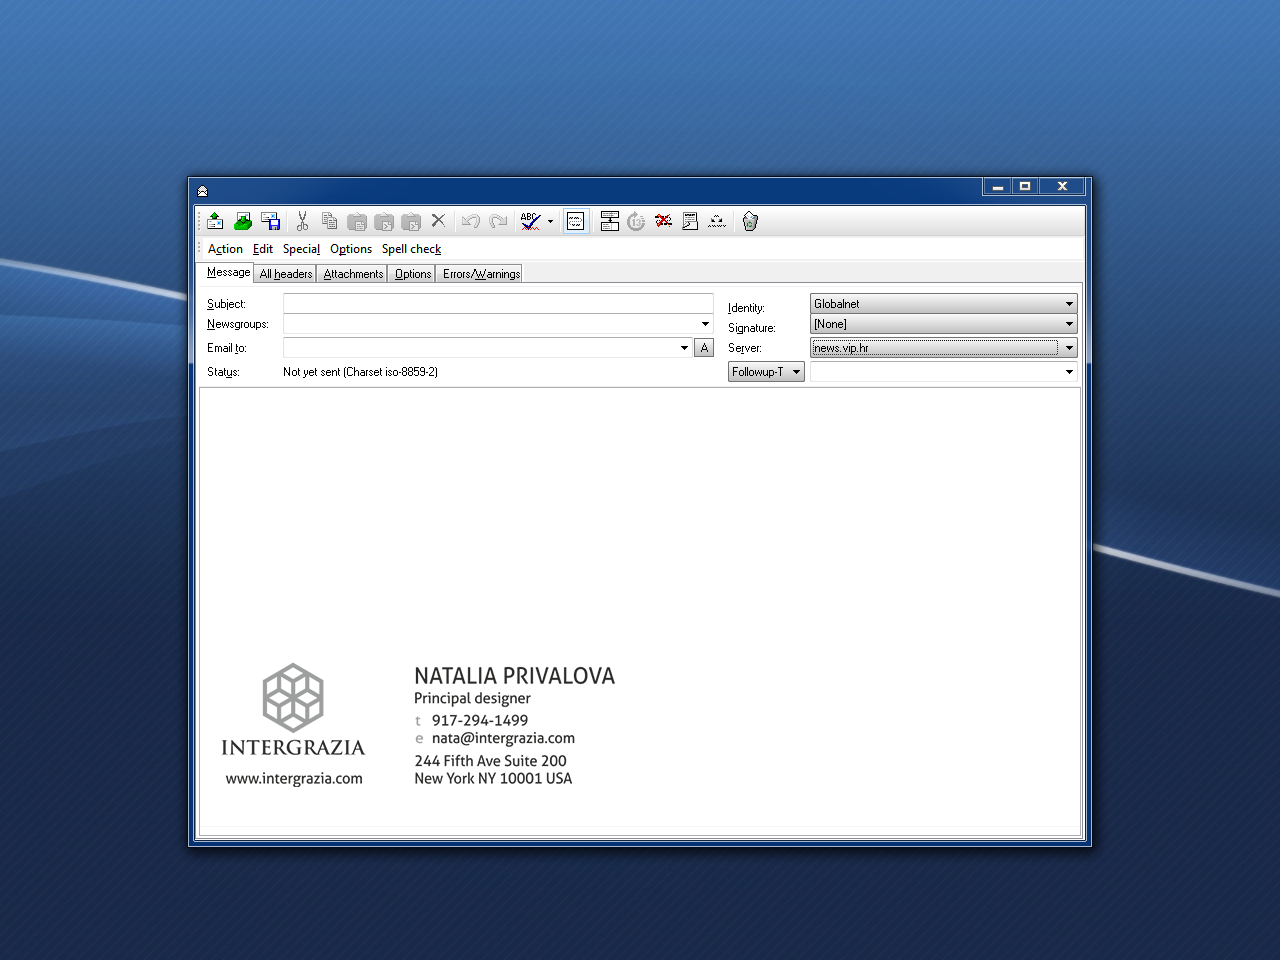Expand the Email to dropdown arrow
Viewport: 1280px width, 960px height.
[x=684, y=348]
